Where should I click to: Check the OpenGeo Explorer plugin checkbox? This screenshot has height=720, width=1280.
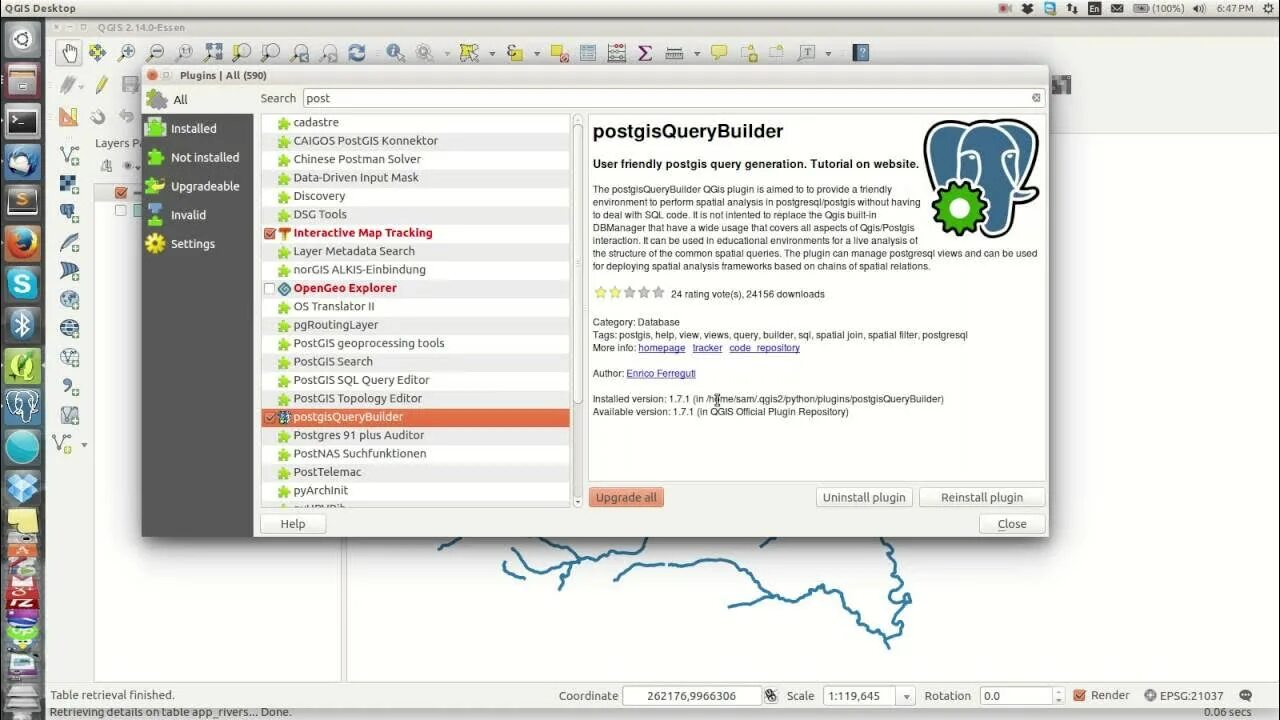269,288
